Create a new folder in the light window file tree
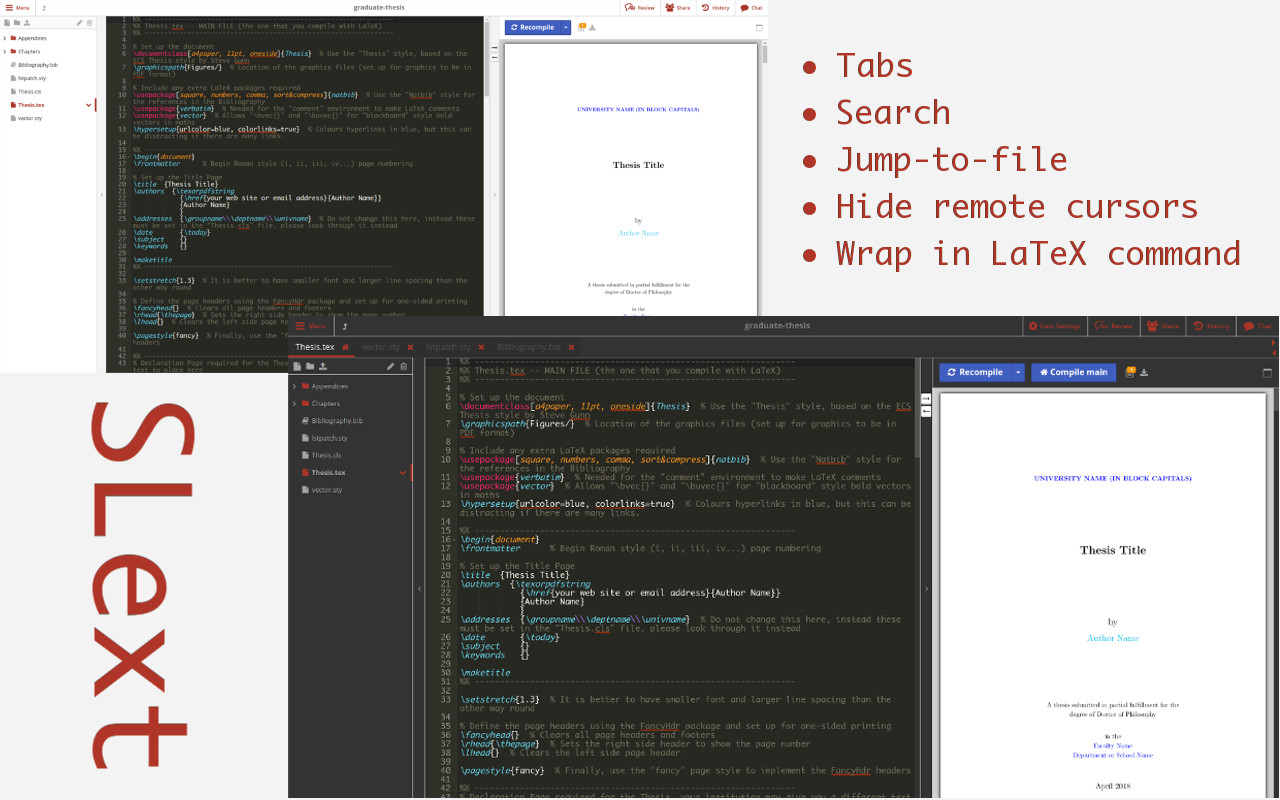Viewport: 1280px width, 800px height. (16, 22)
